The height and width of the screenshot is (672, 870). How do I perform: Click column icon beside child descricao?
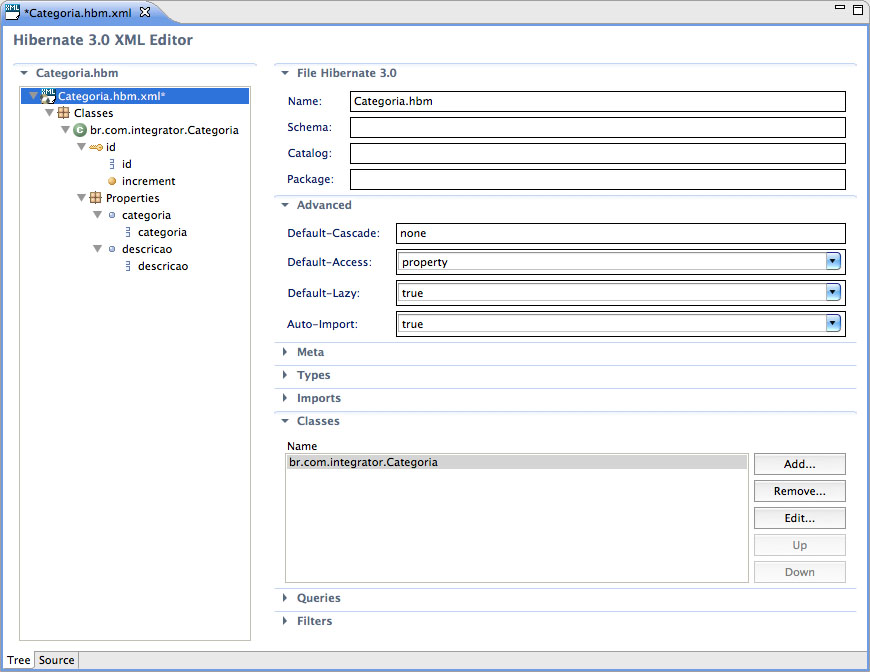128,266
